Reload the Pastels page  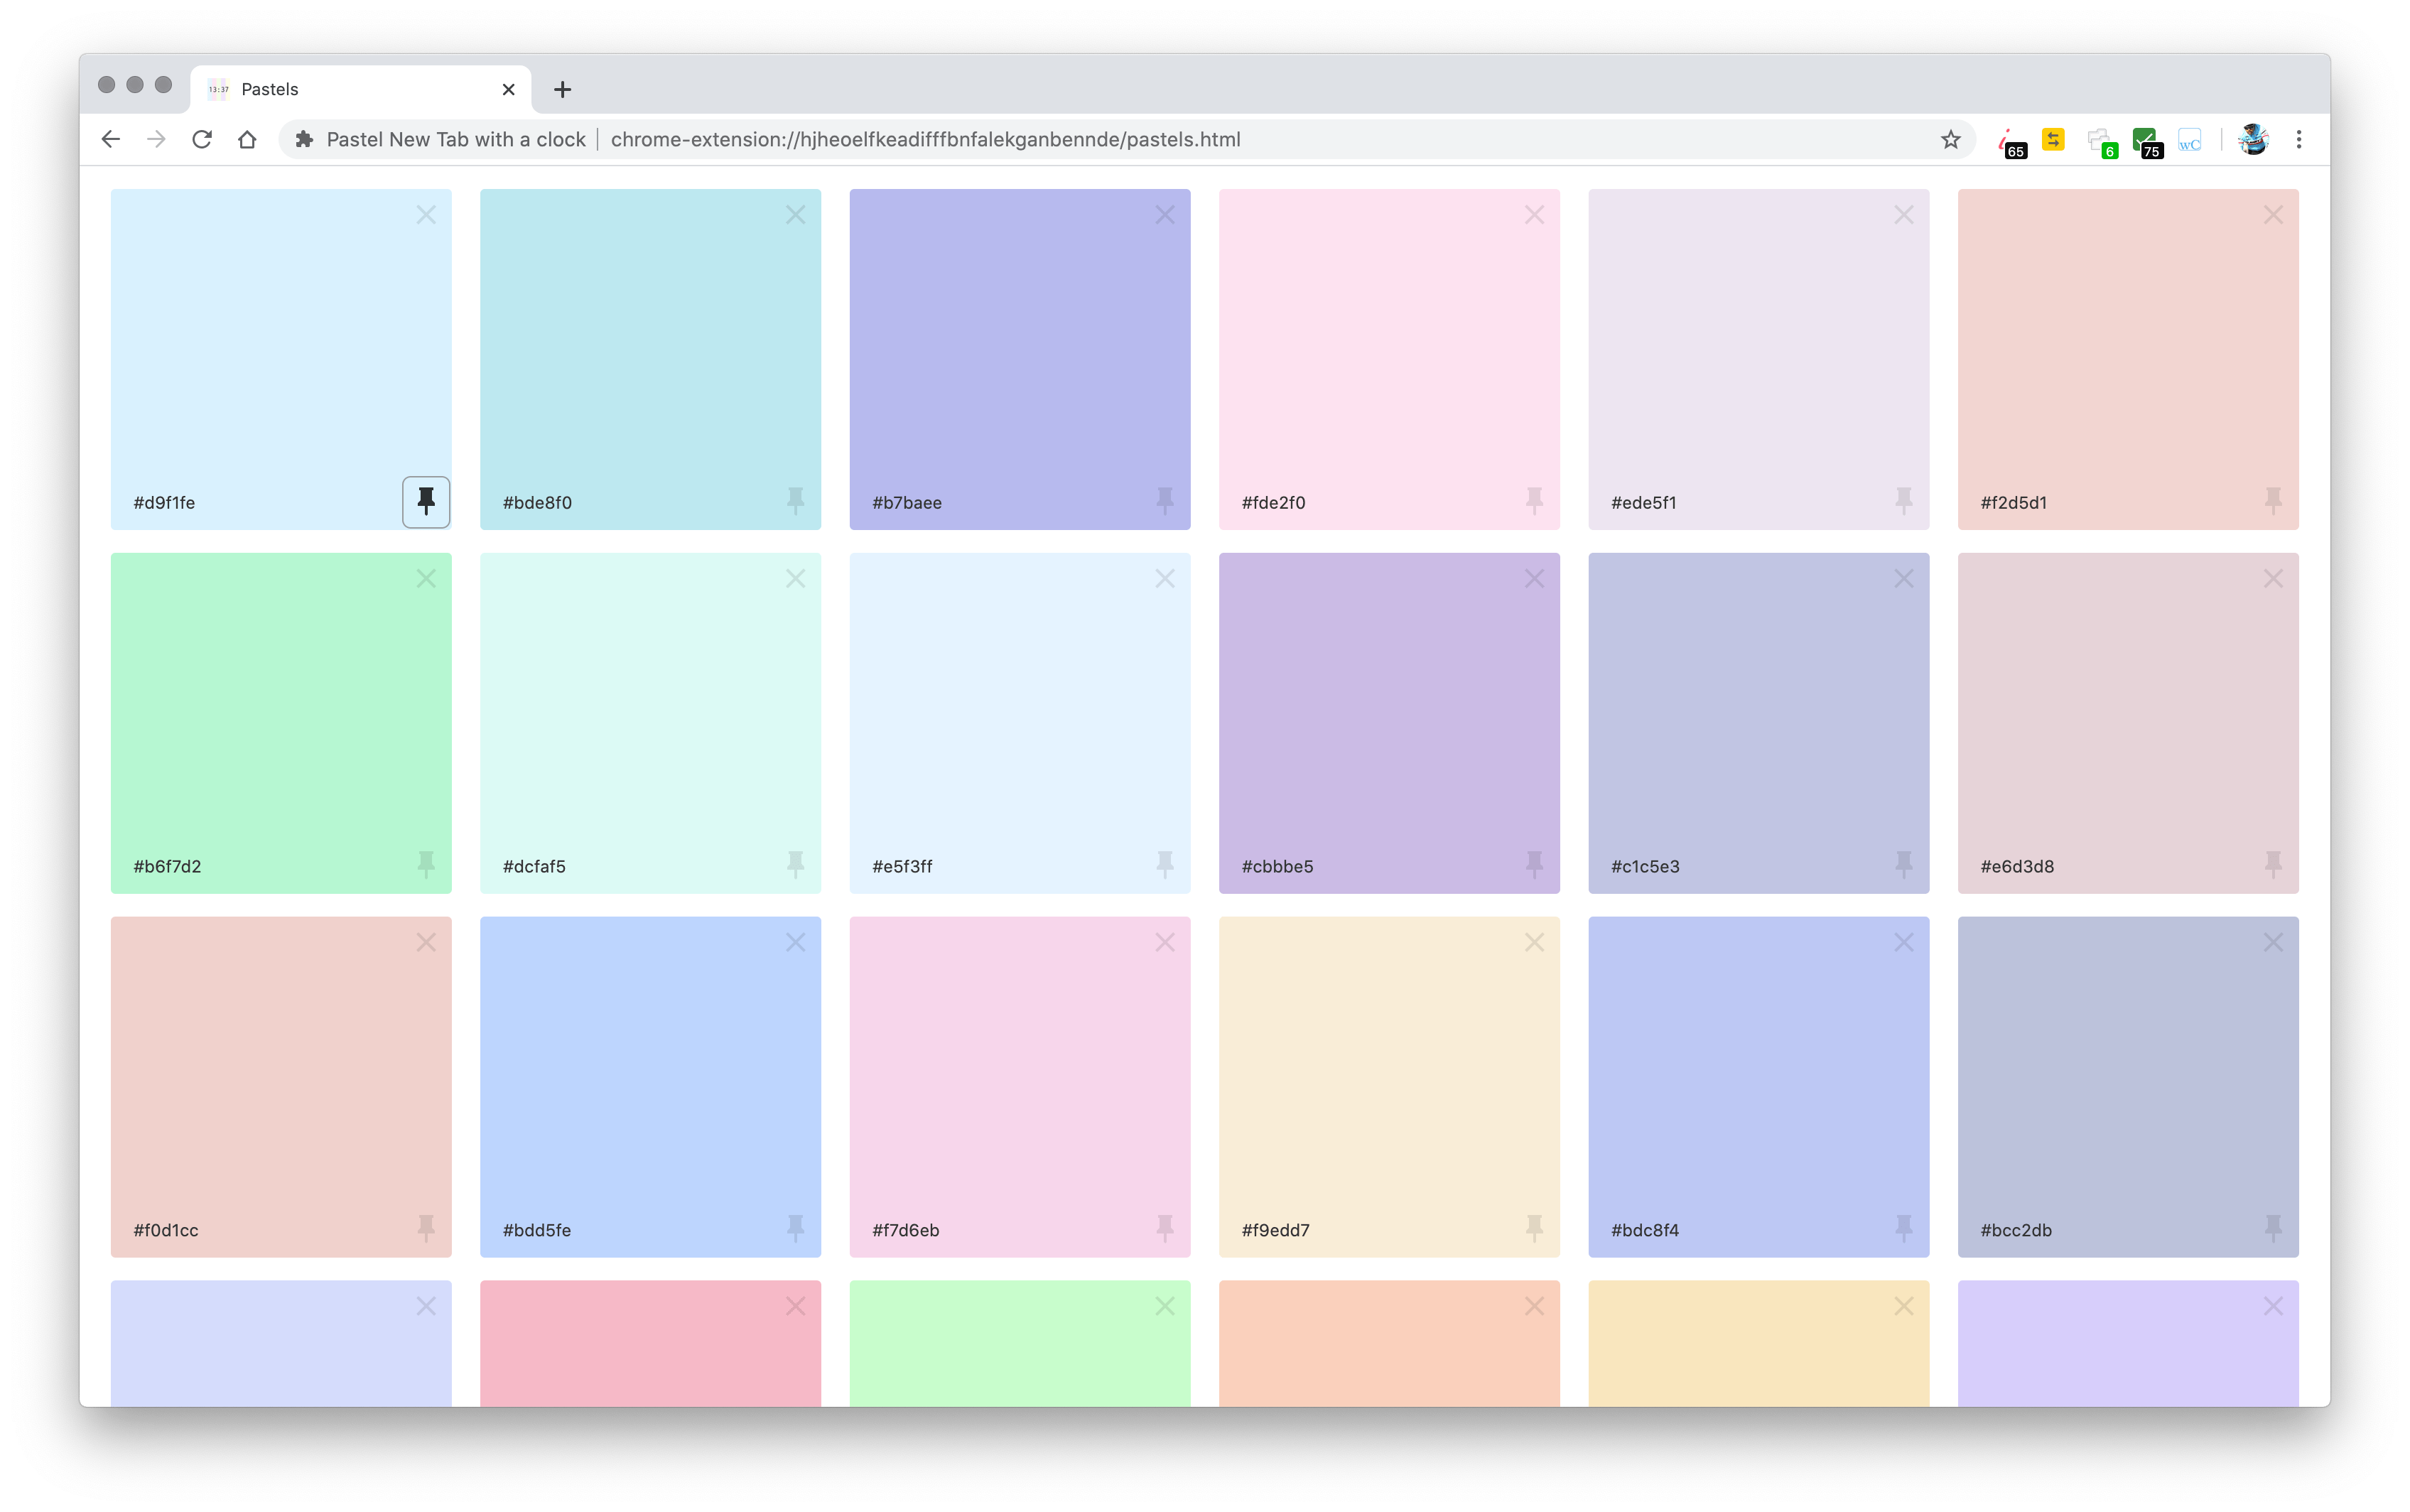[x=202, y=139]
